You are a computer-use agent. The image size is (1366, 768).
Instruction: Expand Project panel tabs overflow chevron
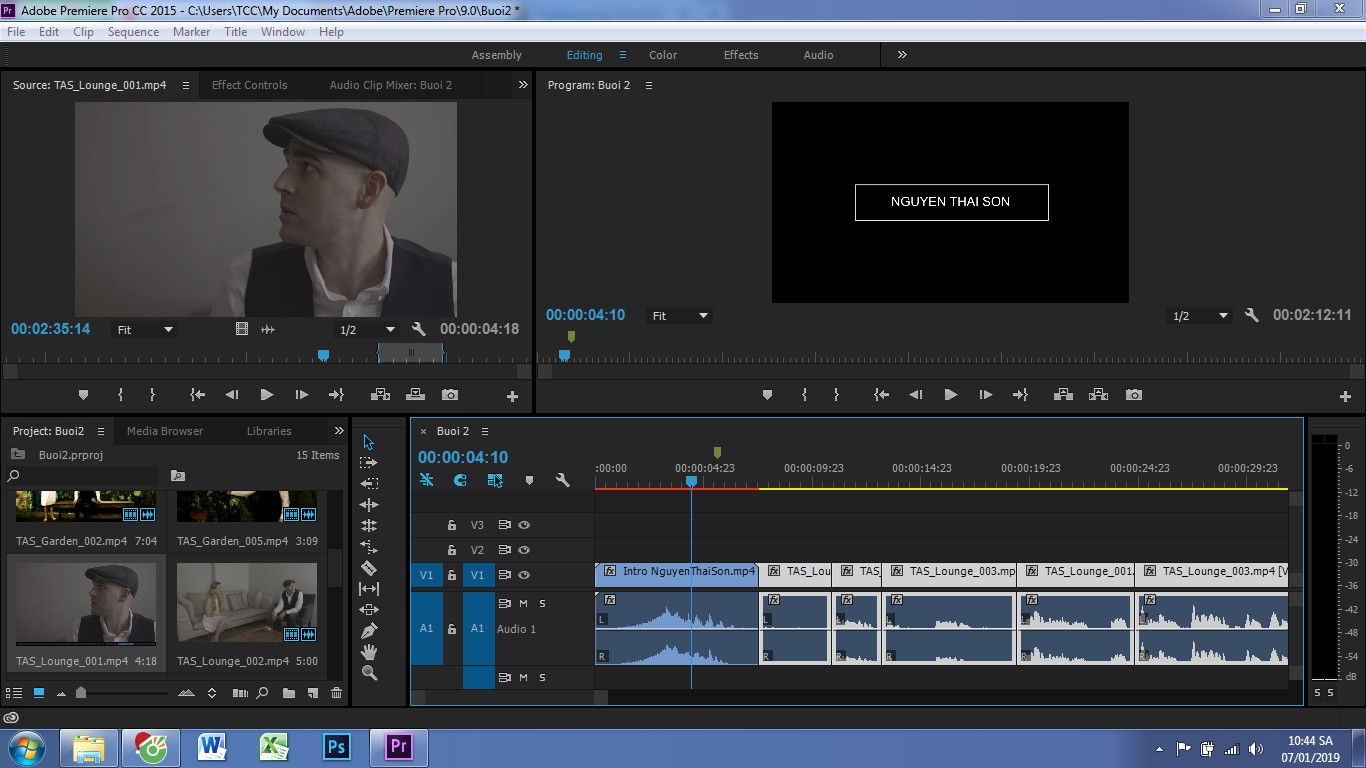[339, 431]
